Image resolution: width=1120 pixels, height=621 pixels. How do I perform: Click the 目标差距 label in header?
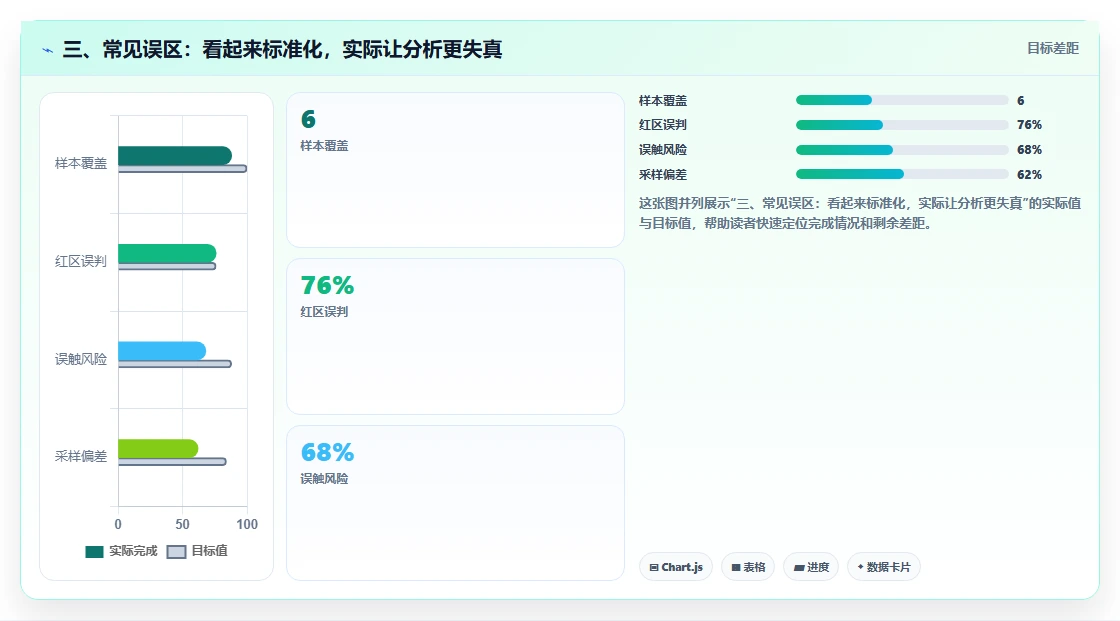[1052, 48]
